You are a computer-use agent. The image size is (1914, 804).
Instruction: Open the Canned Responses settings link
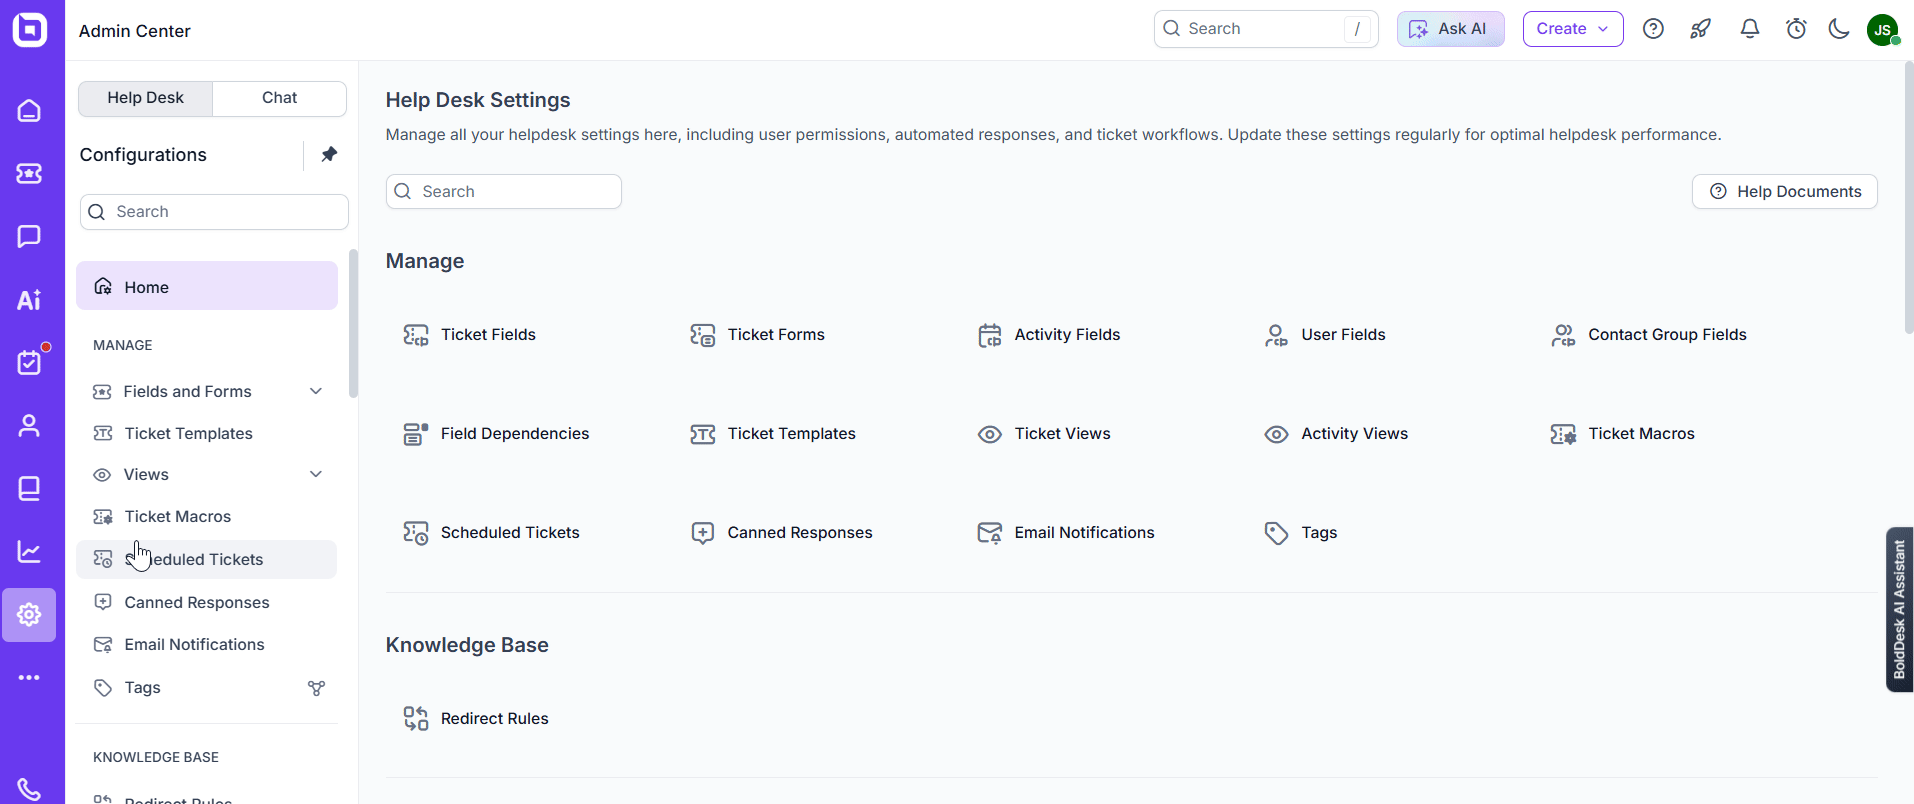(799, 533)
